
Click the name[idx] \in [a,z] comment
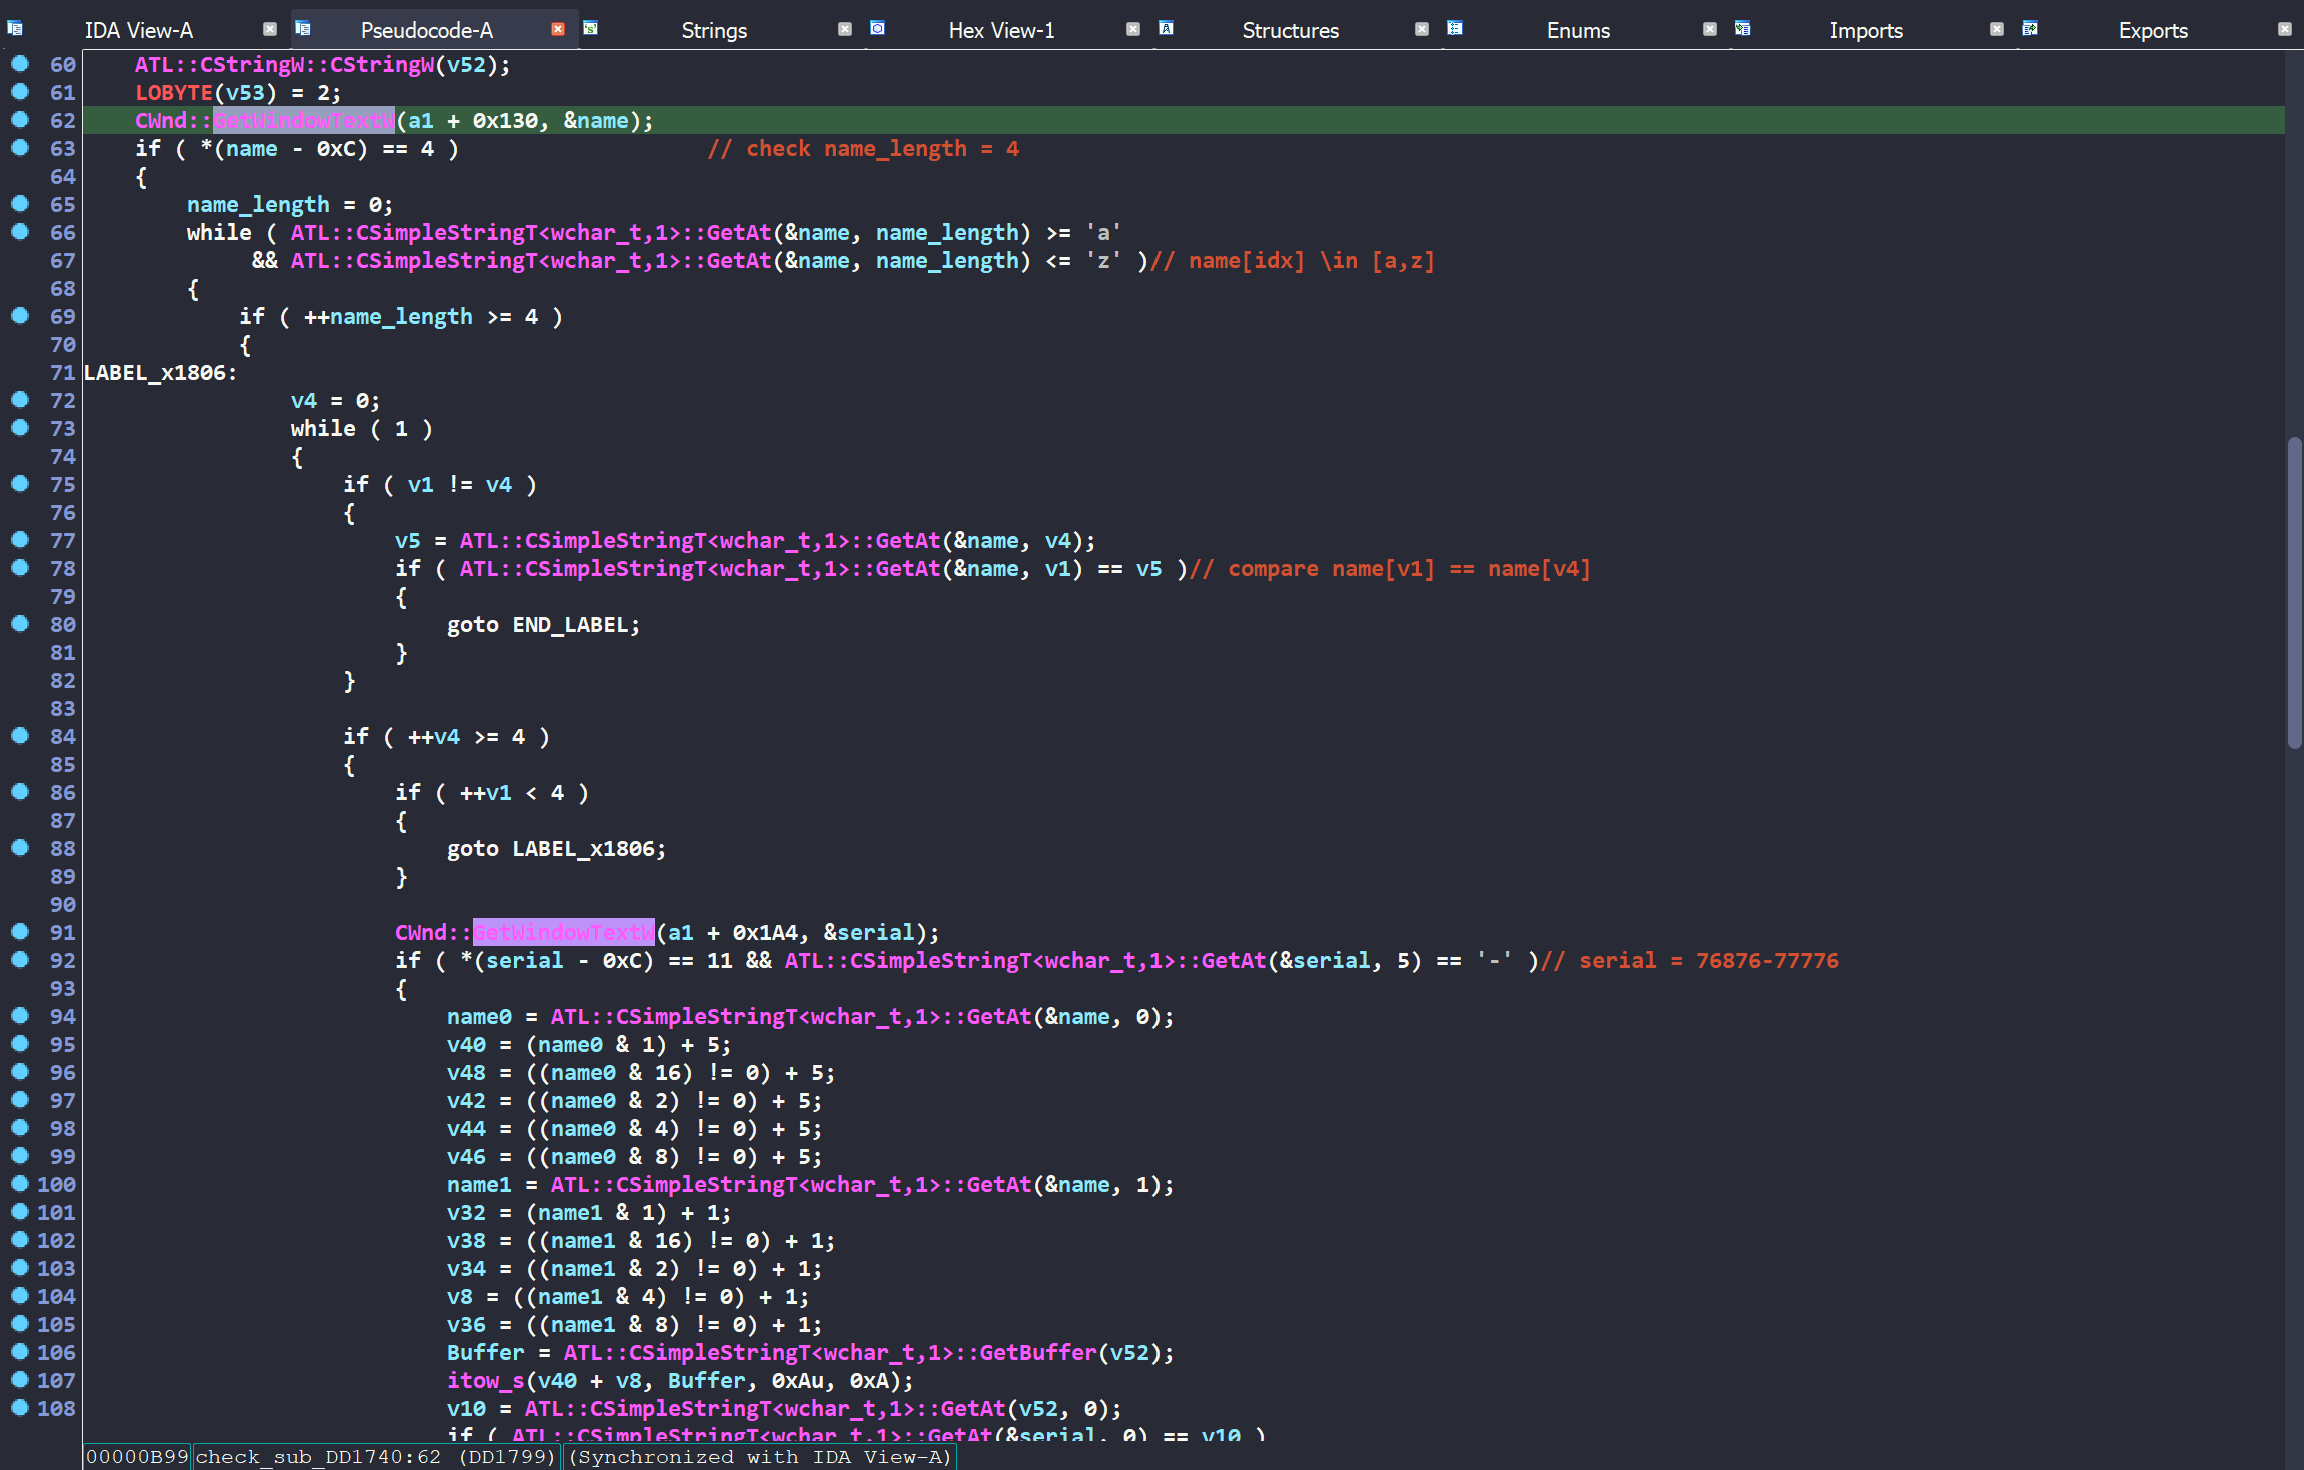(1293, 260)
